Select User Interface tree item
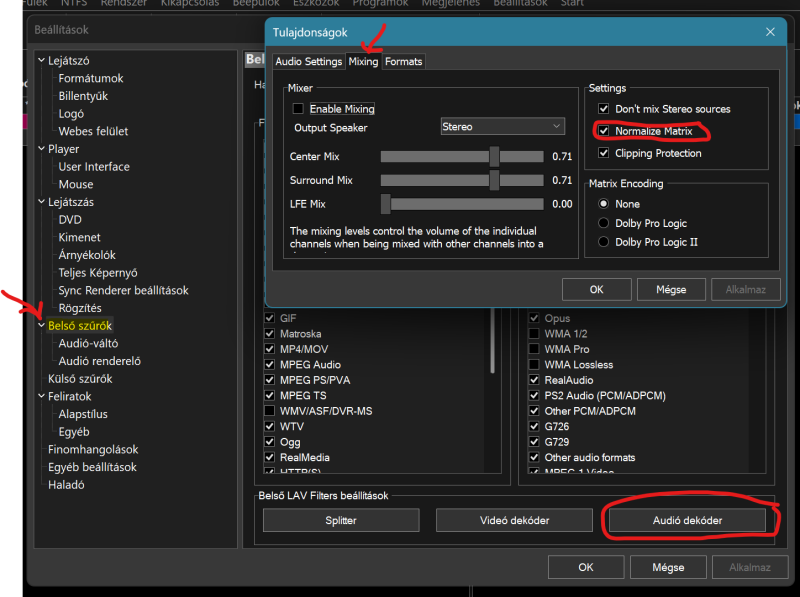800x597 pixels. point(94,167)
